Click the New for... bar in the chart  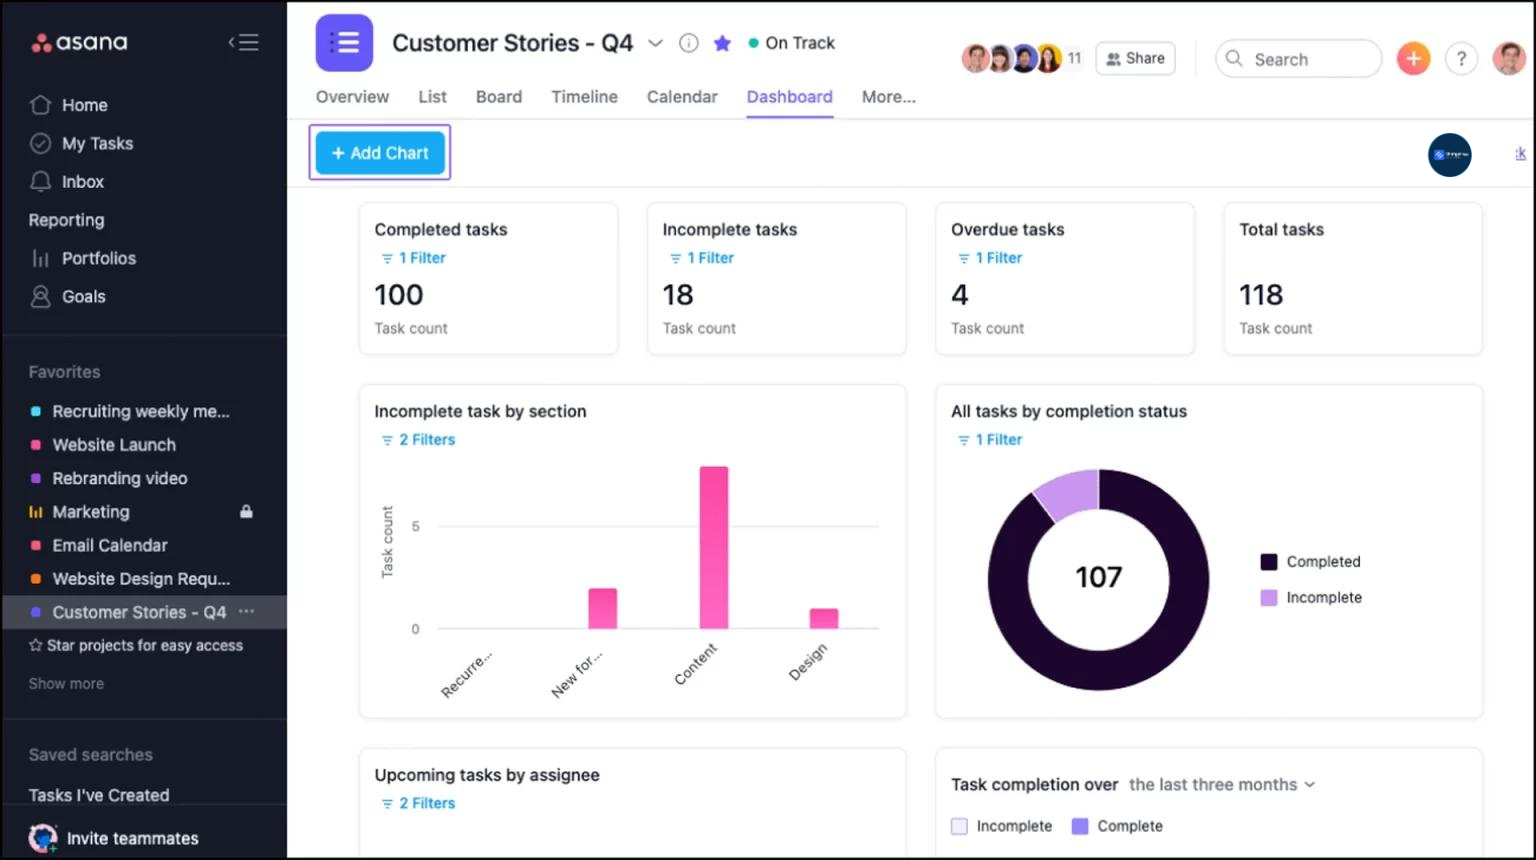click(603, 608)
